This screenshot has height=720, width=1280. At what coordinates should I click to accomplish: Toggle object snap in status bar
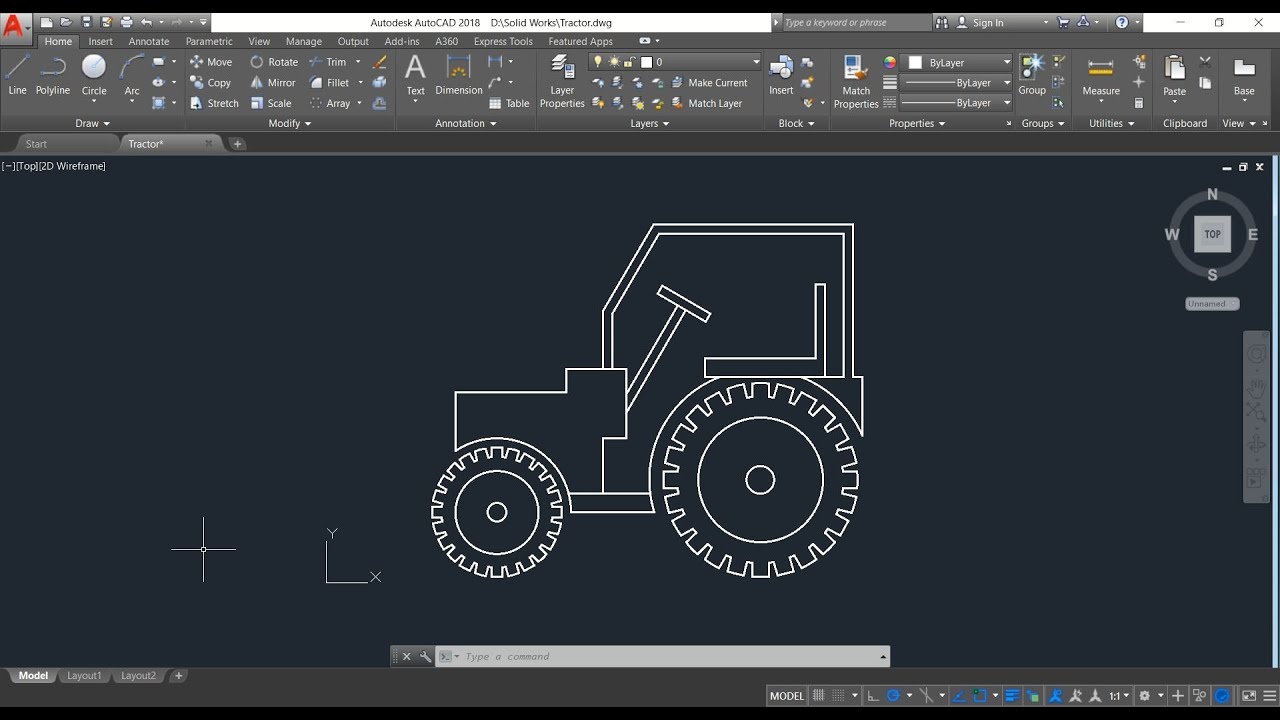tap(980, 696)
